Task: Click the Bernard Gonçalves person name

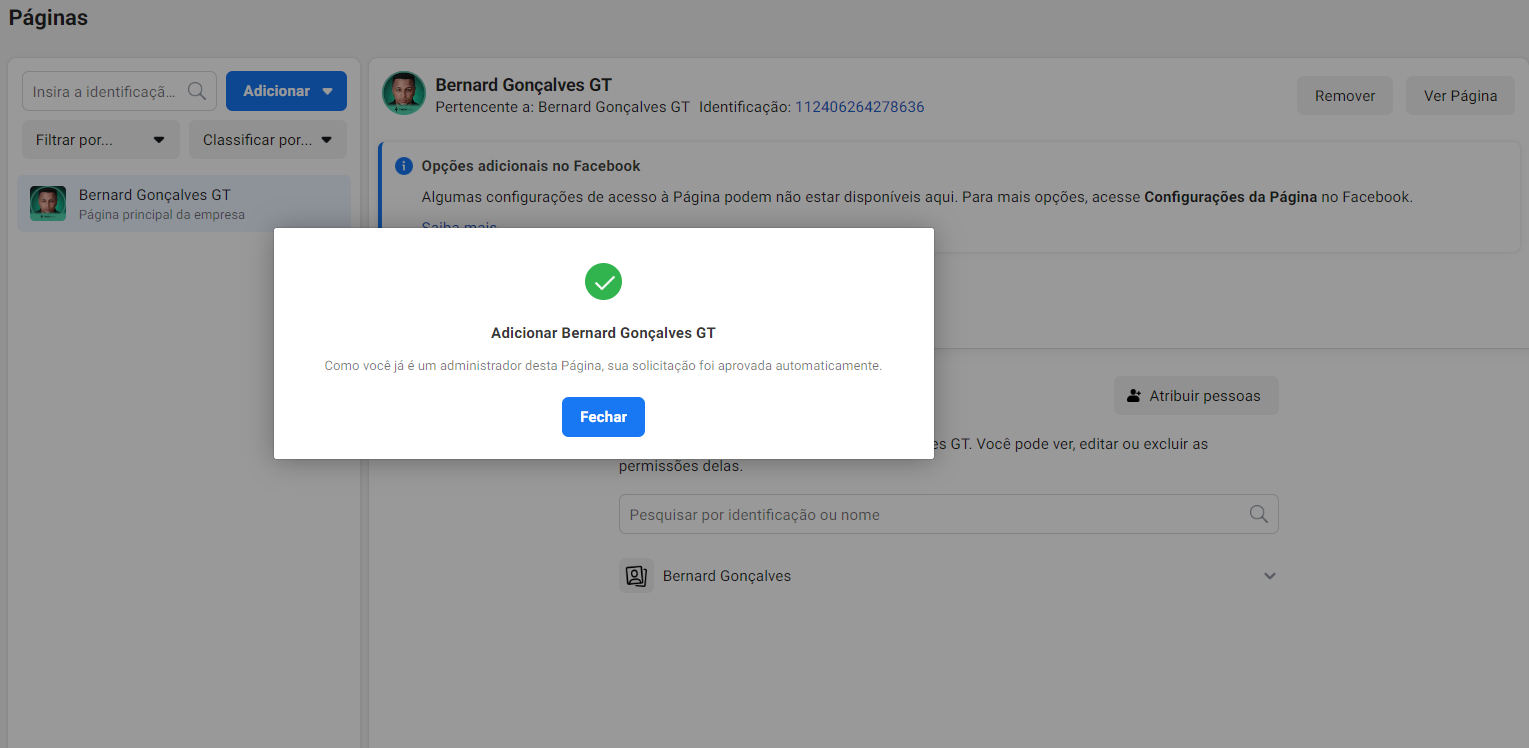Action: click(x=727, y=576)
